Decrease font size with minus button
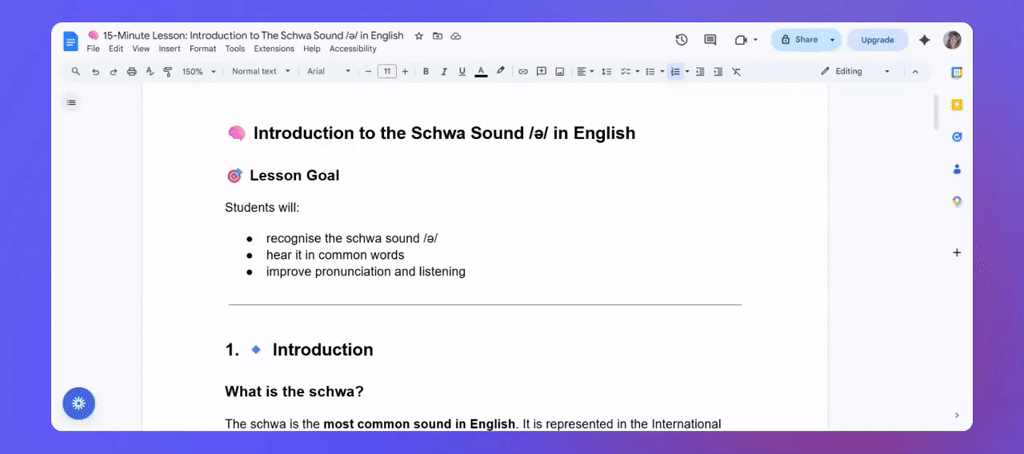This screenshot has width=1024, height=454. (x=368, y=71)
